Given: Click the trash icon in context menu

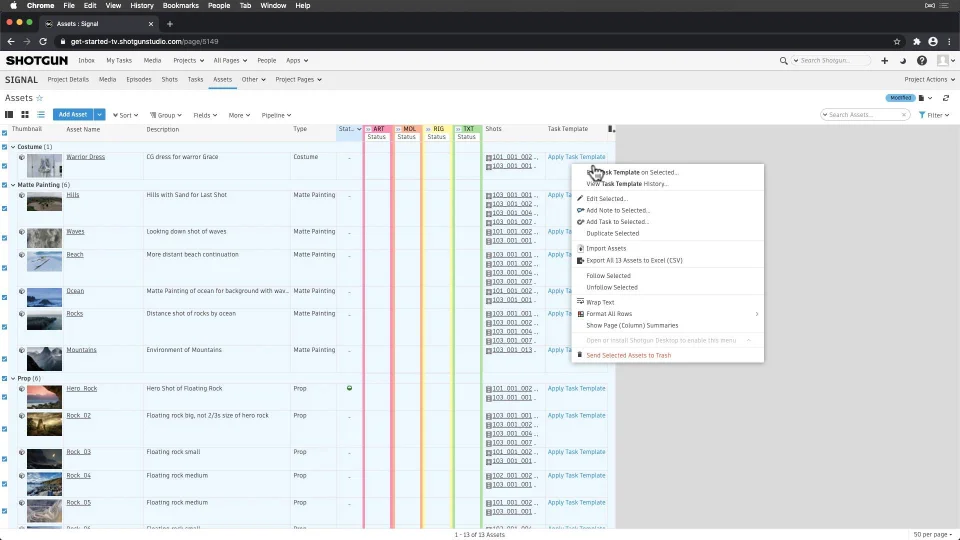Looking at the screenshot, I should coord(580,355).
